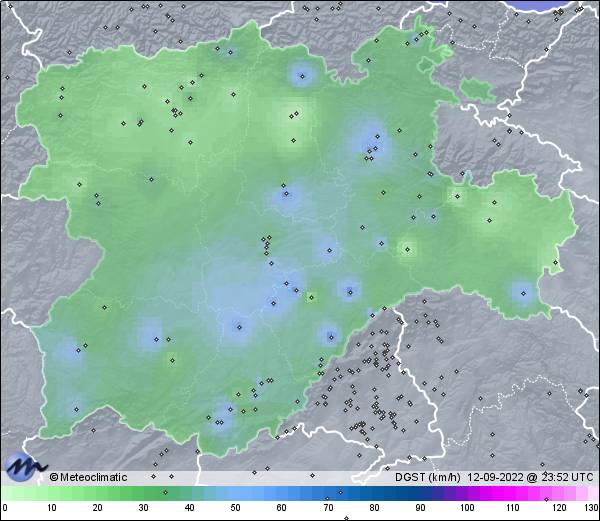Click the ©Meteoclimatic copyright text

(88, 477)
